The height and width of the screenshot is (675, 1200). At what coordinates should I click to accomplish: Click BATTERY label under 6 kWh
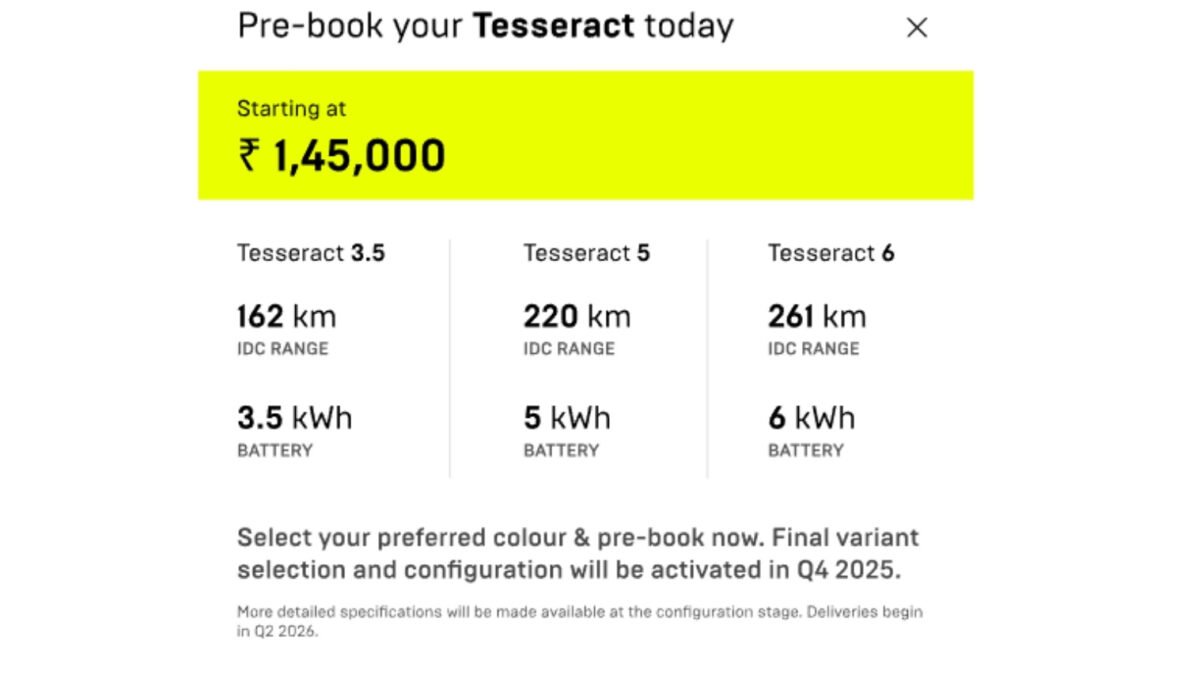pos(806,451)
